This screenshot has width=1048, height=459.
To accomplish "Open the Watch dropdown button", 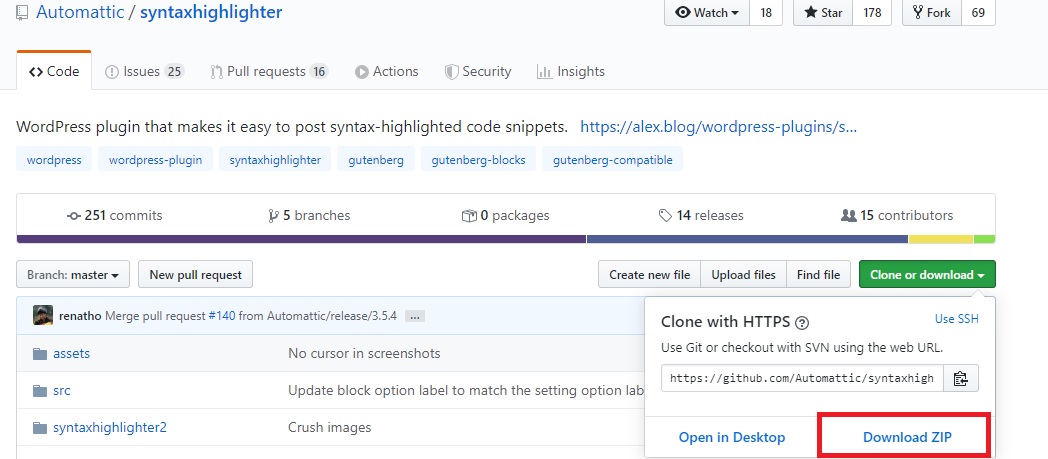I will tap(707, 13).
